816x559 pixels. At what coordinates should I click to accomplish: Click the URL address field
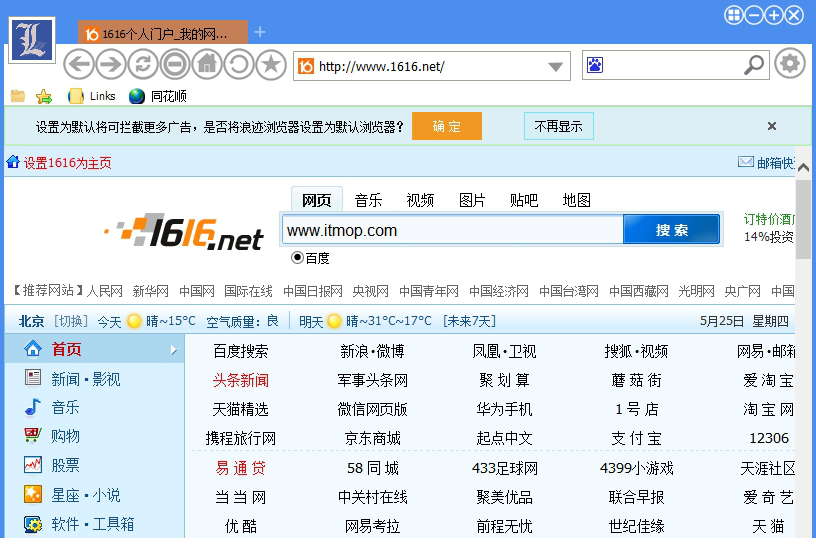point(431,67)
